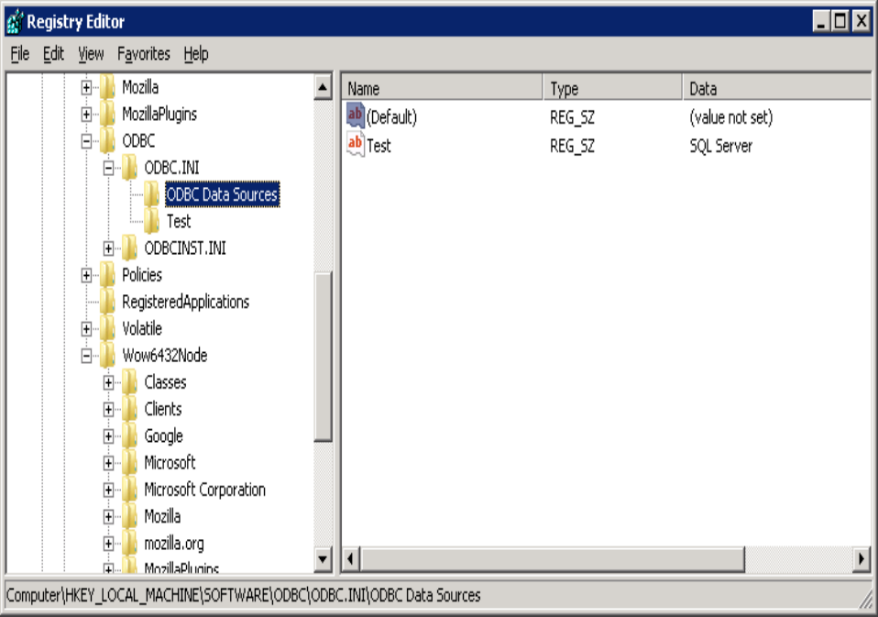Collapse the ODBC.INI key
This screenshot has height=617, width=878.
[109, 168]
